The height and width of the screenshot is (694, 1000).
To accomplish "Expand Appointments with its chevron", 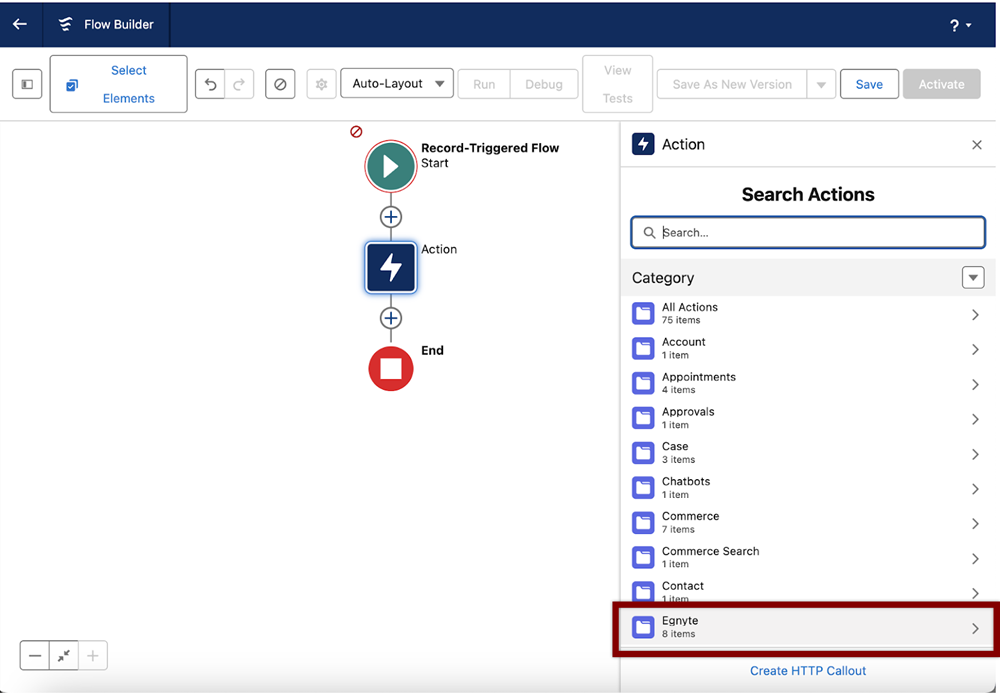I will (975, 385).
